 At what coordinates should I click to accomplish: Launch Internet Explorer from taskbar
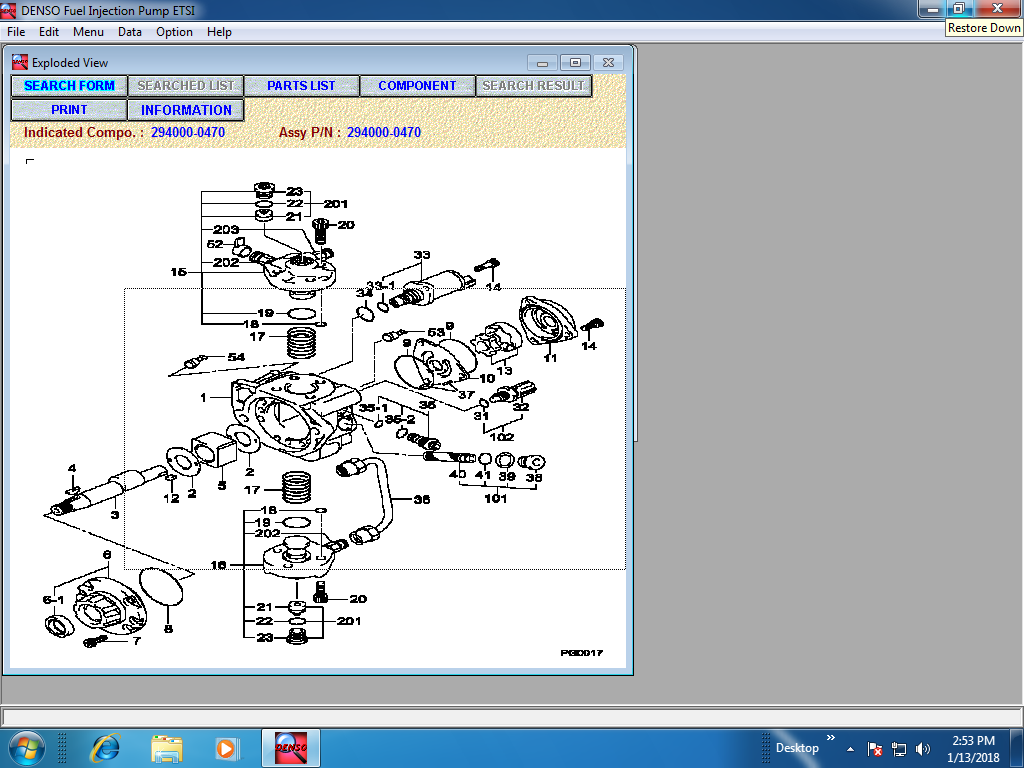(105, 748)
